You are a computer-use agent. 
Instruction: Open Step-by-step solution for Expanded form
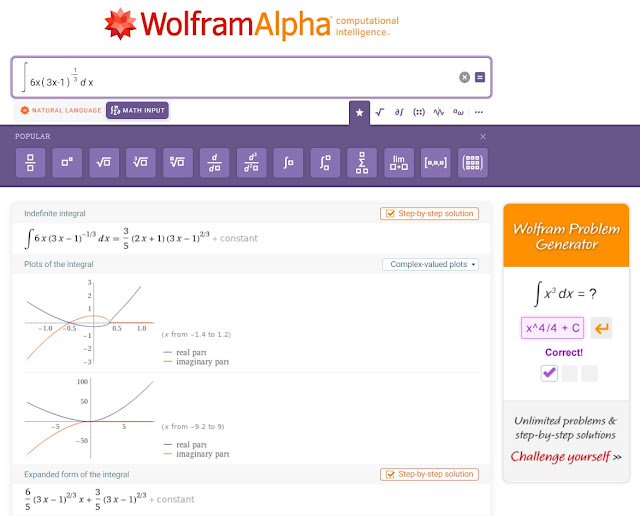pyautogui.click(x=429, y=474)
